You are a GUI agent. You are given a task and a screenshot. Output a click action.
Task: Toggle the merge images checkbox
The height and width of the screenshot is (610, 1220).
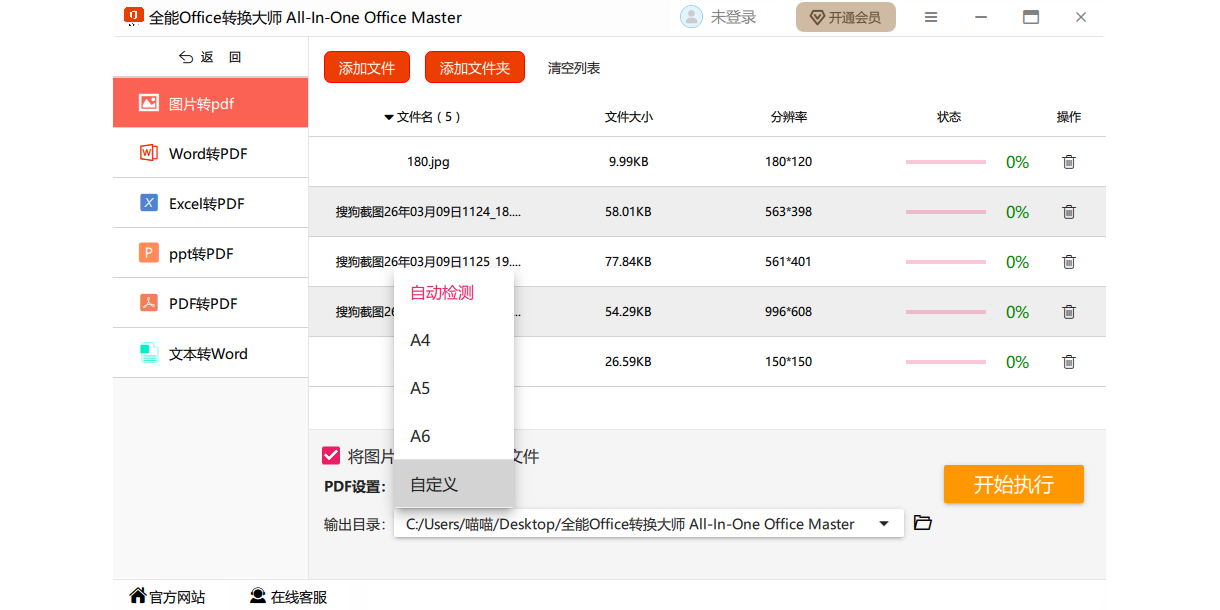coord(331,456)
